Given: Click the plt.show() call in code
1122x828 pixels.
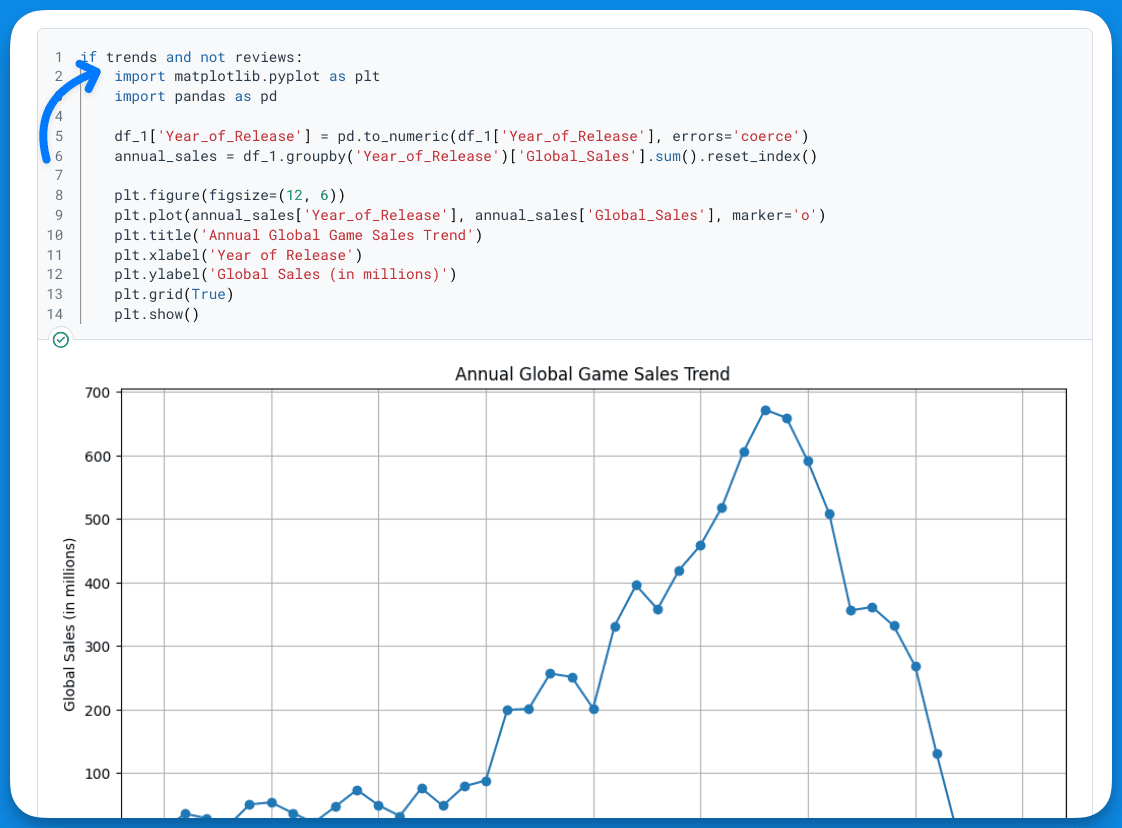Looking at the screenshot, I should [x=156, y=314].
